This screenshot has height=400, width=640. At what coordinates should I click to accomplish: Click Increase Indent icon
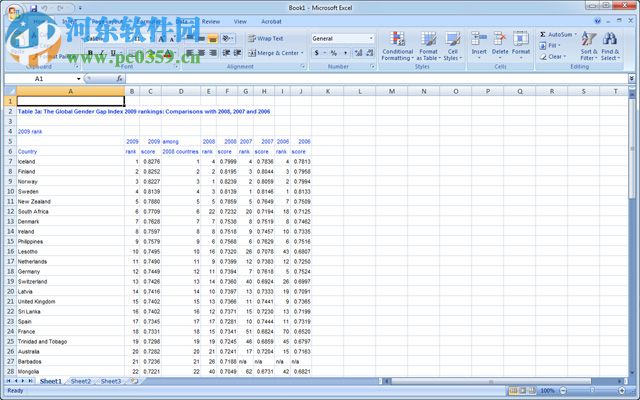238,53
